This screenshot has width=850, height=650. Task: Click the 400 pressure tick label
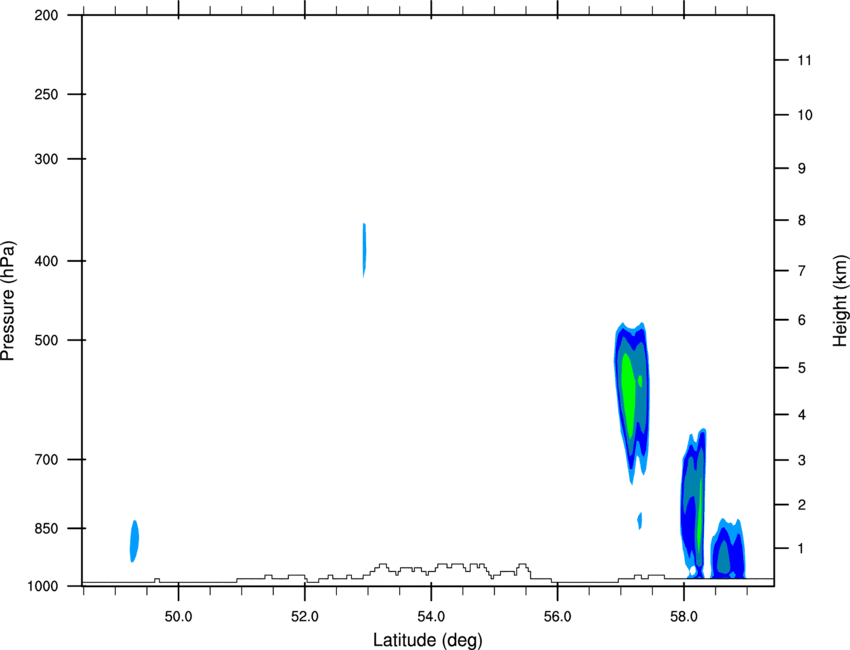tap(46, 261)
